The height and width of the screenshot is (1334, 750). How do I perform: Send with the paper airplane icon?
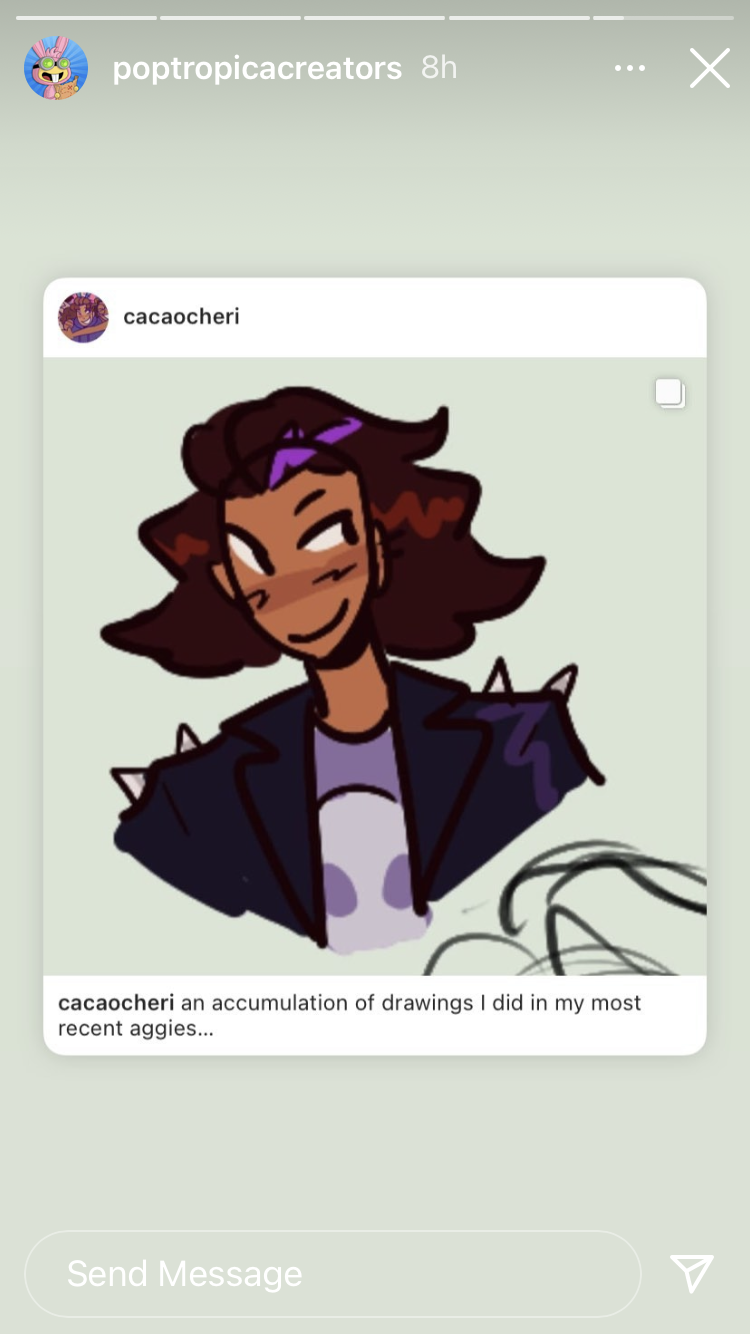[x=692, y=1273]
